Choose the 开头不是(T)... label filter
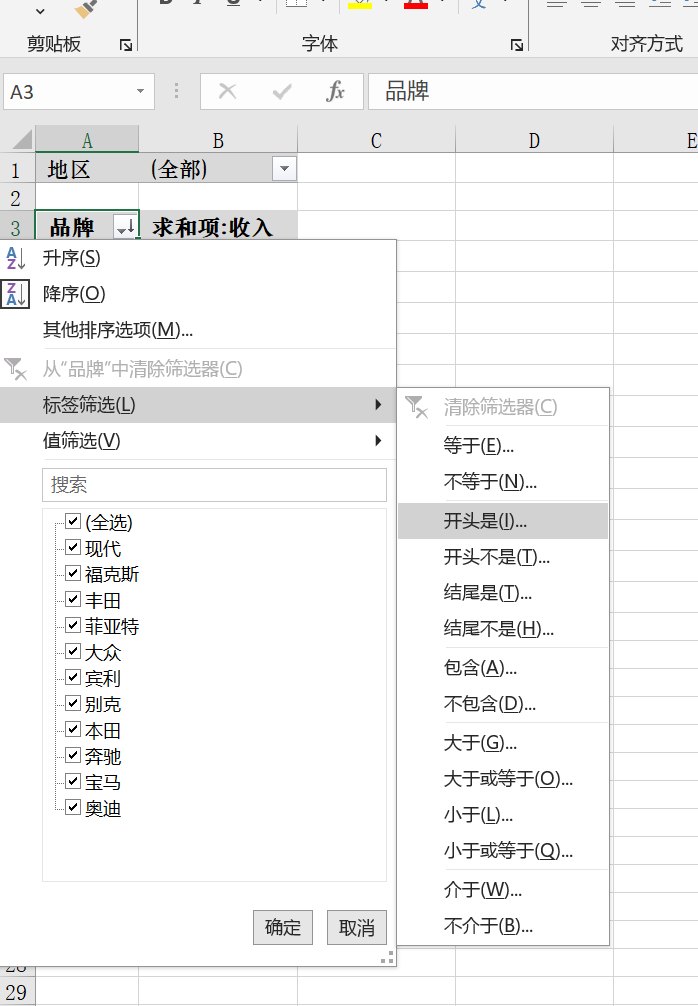The height and width of the screenshot is (1006, 698). (502, 557)
